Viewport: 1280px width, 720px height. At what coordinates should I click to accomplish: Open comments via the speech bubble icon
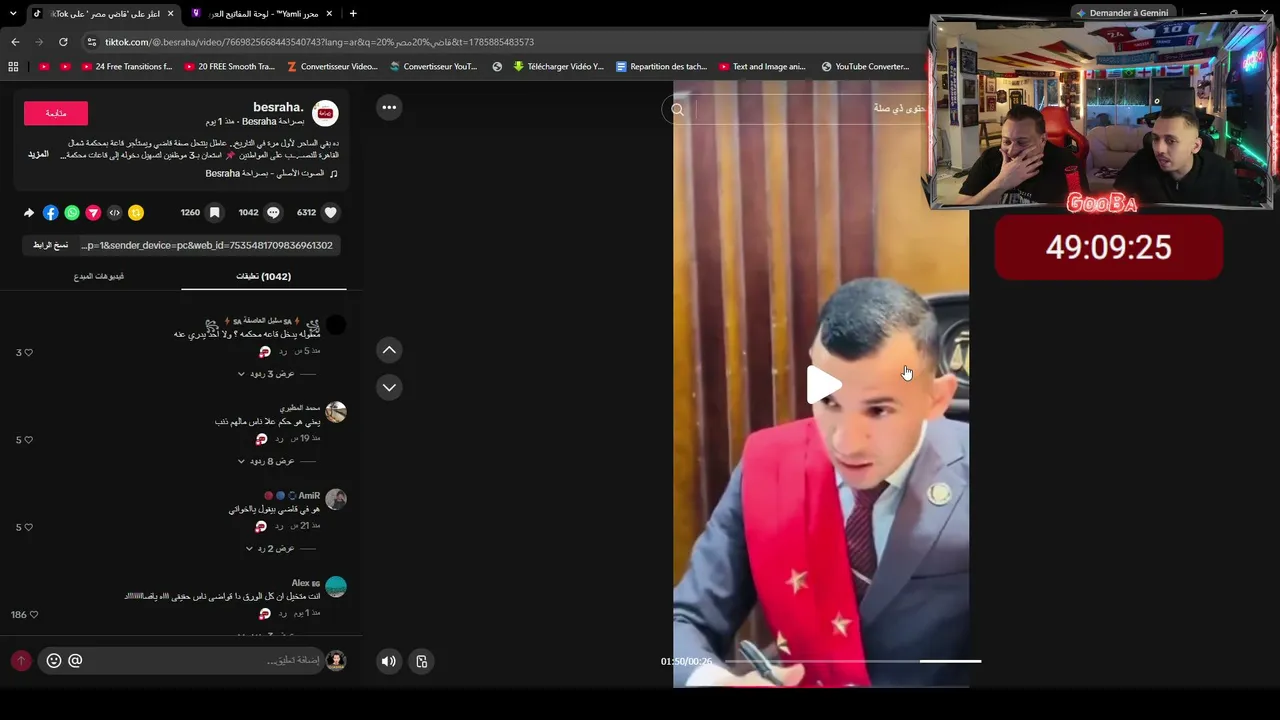273,213
